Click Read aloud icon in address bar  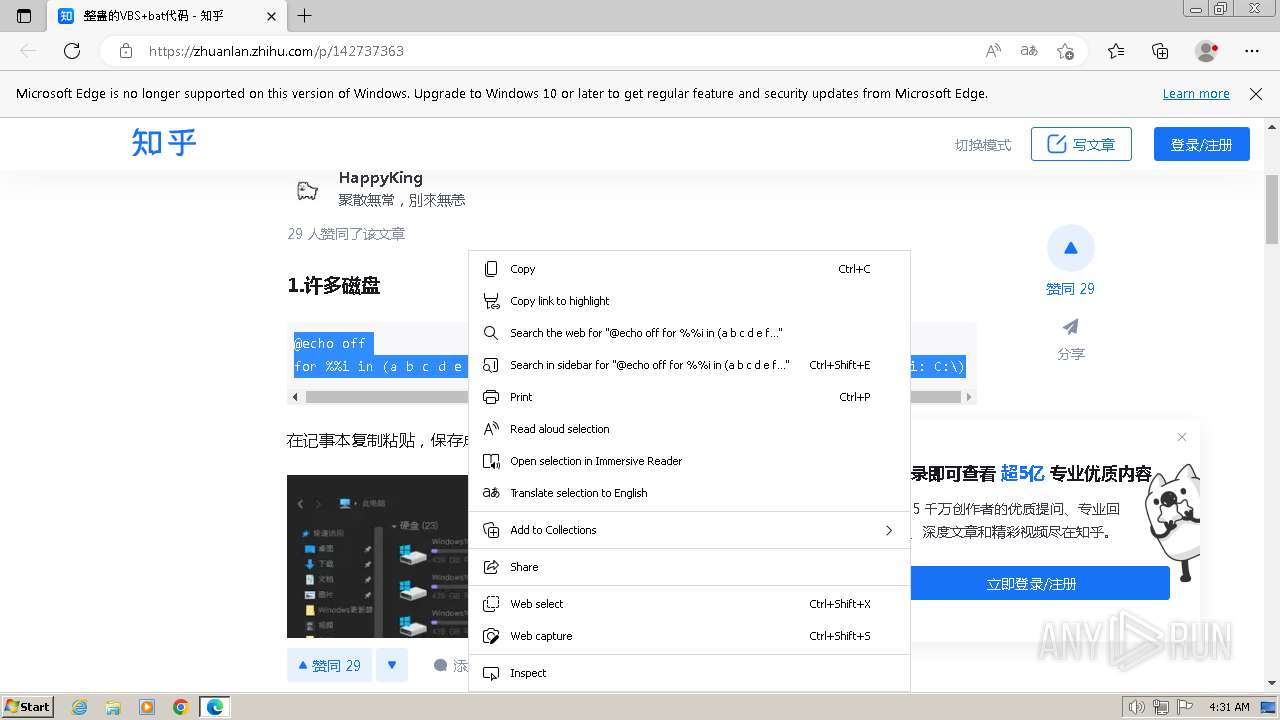pyautogui.click(x=993, y=51)
